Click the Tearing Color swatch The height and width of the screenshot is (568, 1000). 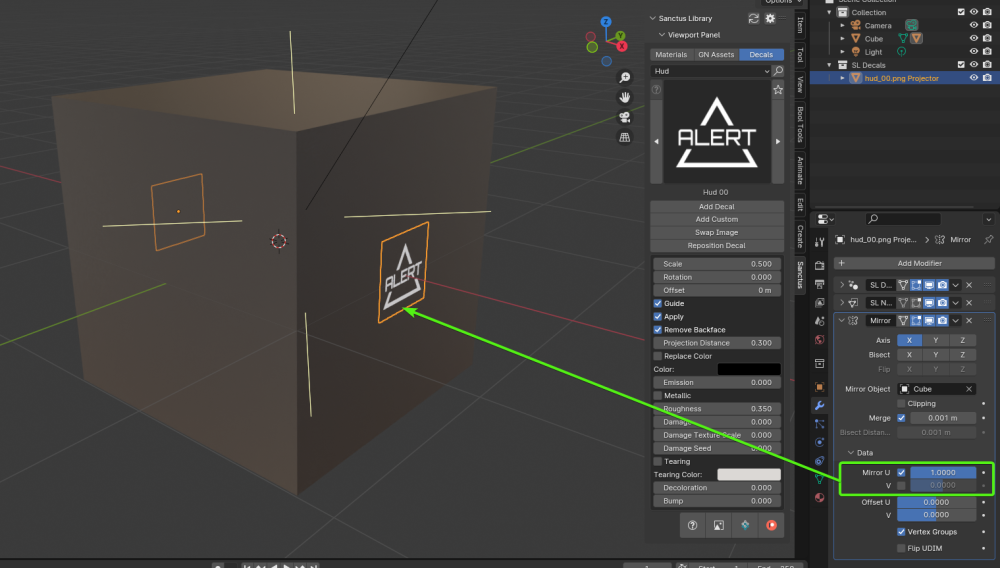click(x=749, y=474)
